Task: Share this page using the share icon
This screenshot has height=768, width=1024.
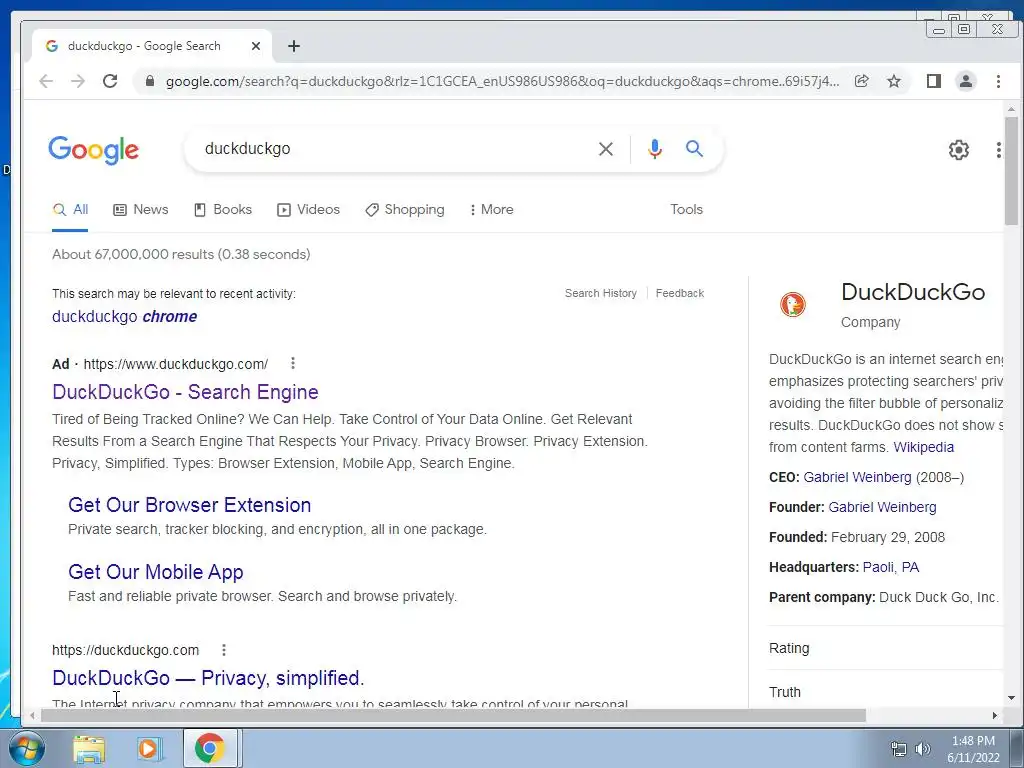Action: point(861,81)
